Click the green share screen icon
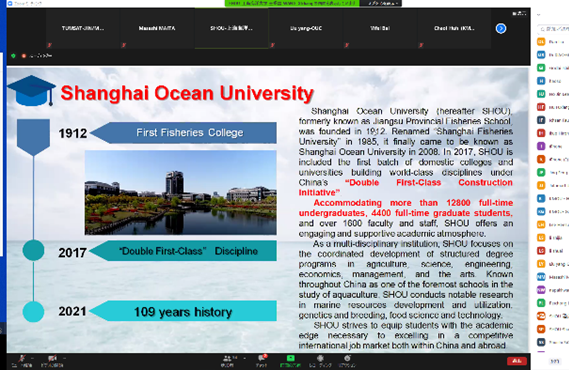The image size is (569, 370). click(x=290, y=358)
